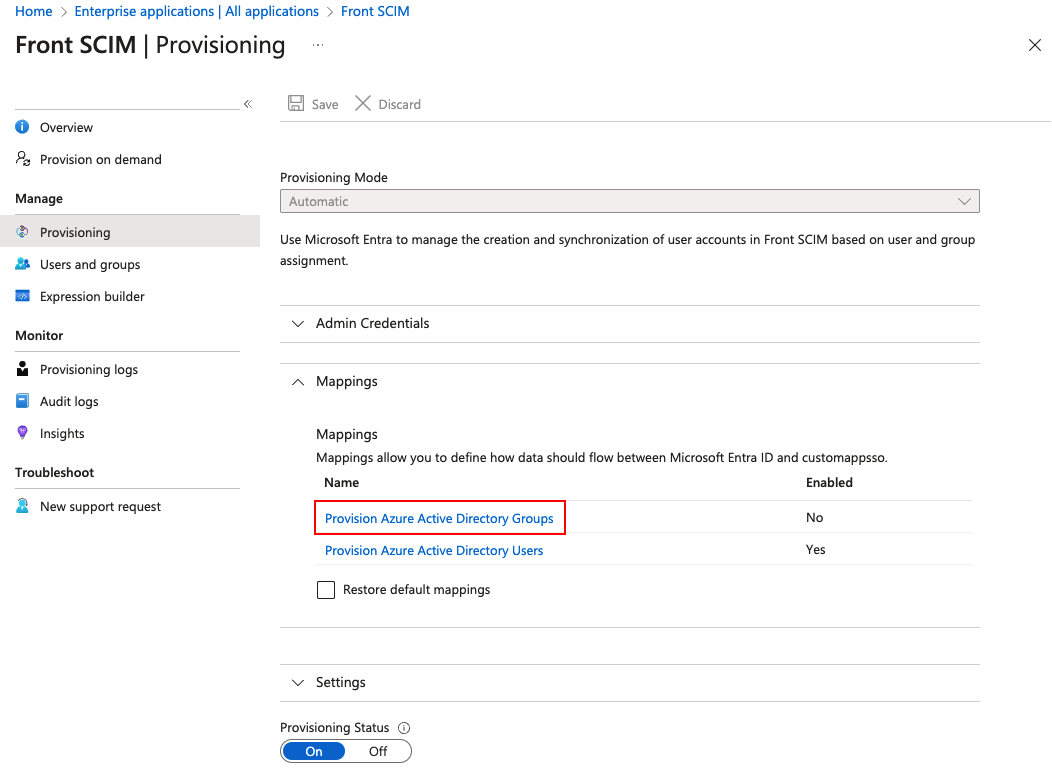This screenshot has width=1052, height=776.
Task: Click the Provisioning logs icon
Action: [22, 369]
